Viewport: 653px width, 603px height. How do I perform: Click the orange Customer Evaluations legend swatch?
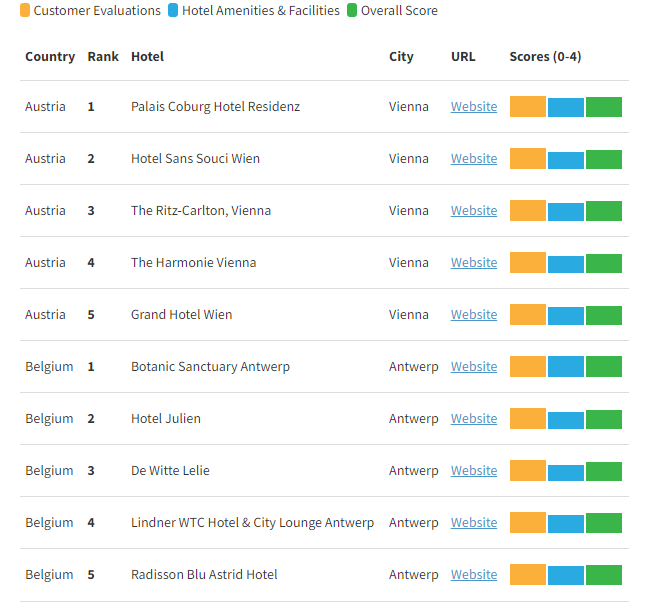pyautogui.click(x=25, y=10)
